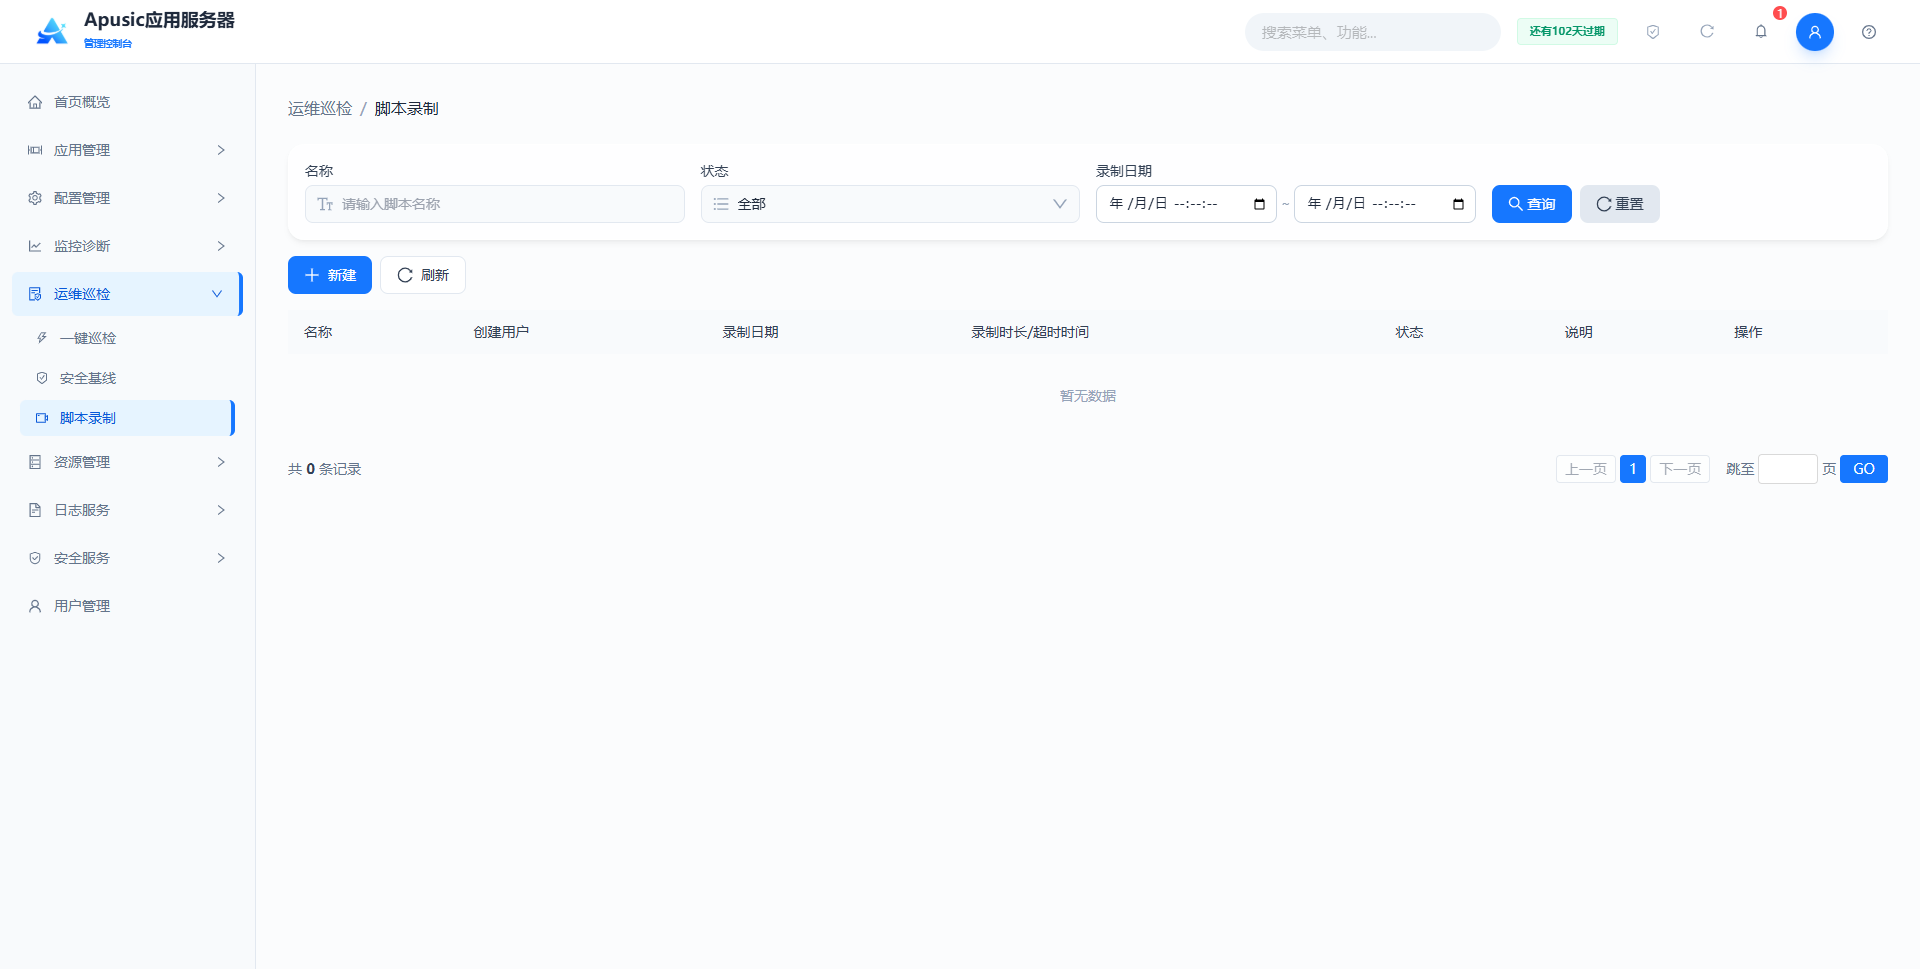Image resolution: width=1920 pixels, height=969 pixels.
Task: Click the 资源管理 sidebar icon
Action: [x=35, y=462]
